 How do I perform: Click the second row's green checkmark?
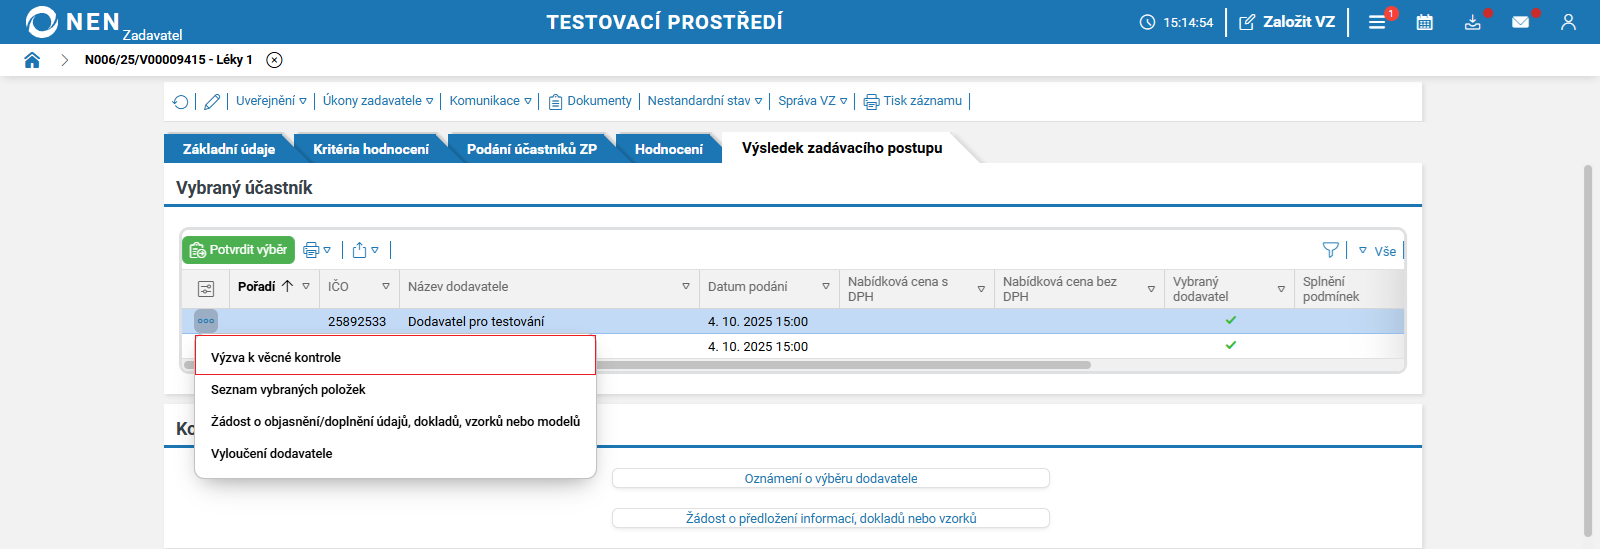(x=1231, y=345)
